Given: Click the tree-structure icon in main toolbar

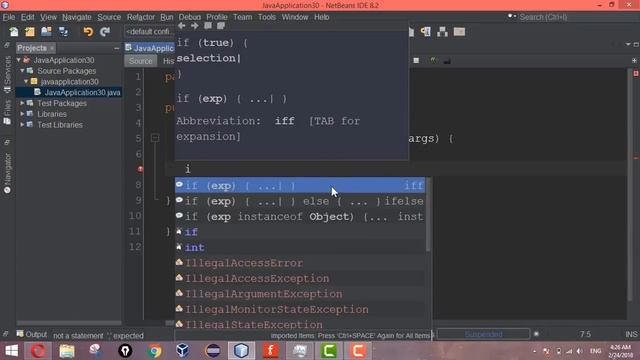Looking at the screenshot, I should point(442,32).
